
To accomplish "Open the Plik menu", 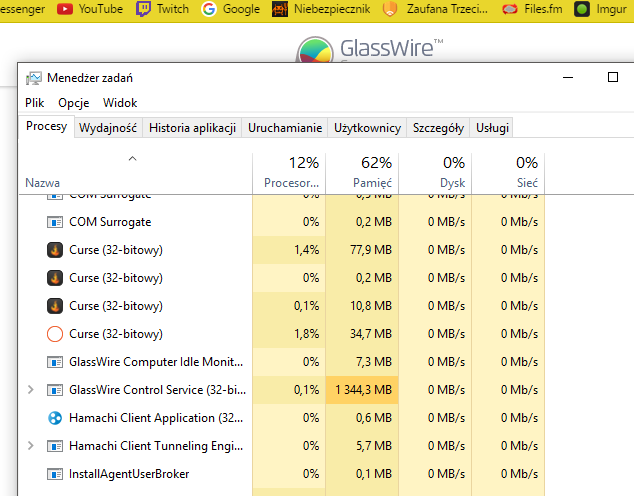I will click(x=35, y=103).
